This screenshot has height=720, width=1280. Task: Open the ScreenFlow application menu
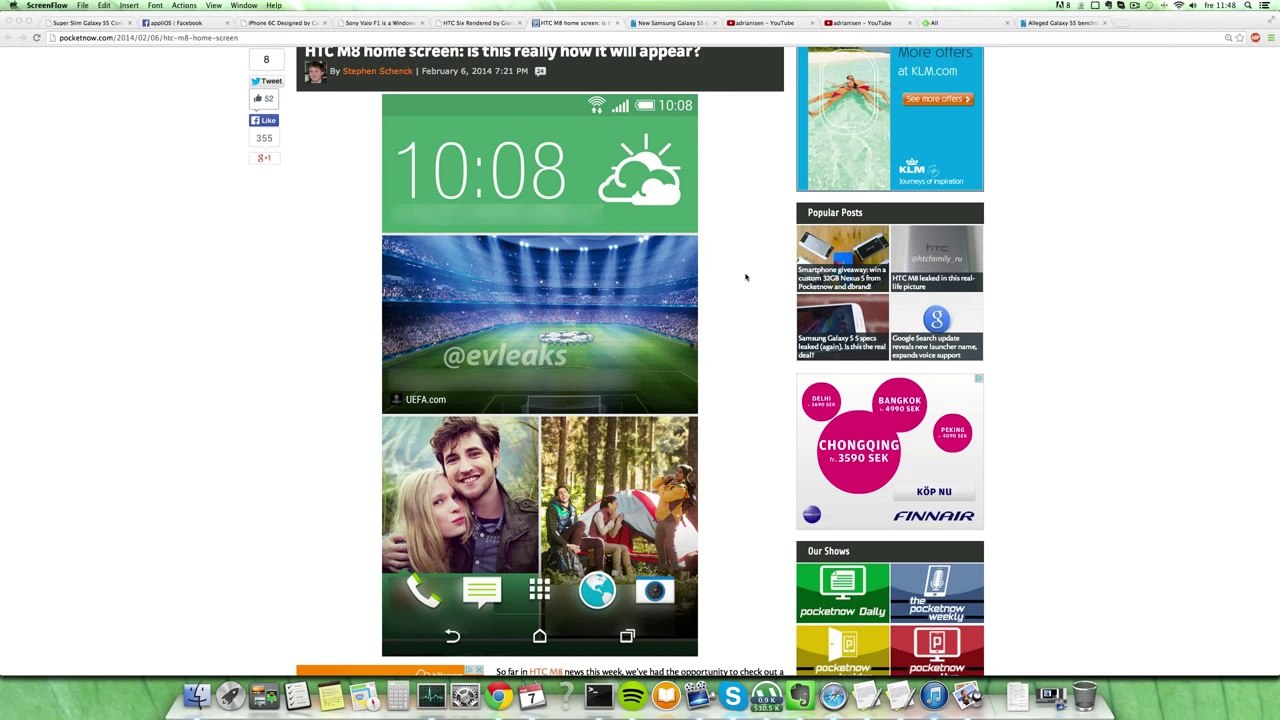pos(47,5)
